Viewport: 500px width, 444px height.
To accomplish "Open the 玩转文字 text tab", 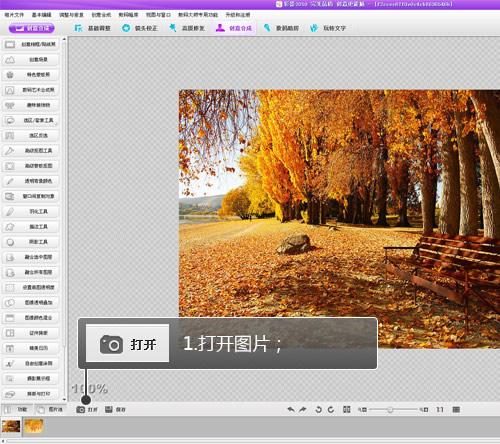I will [328, 28].
